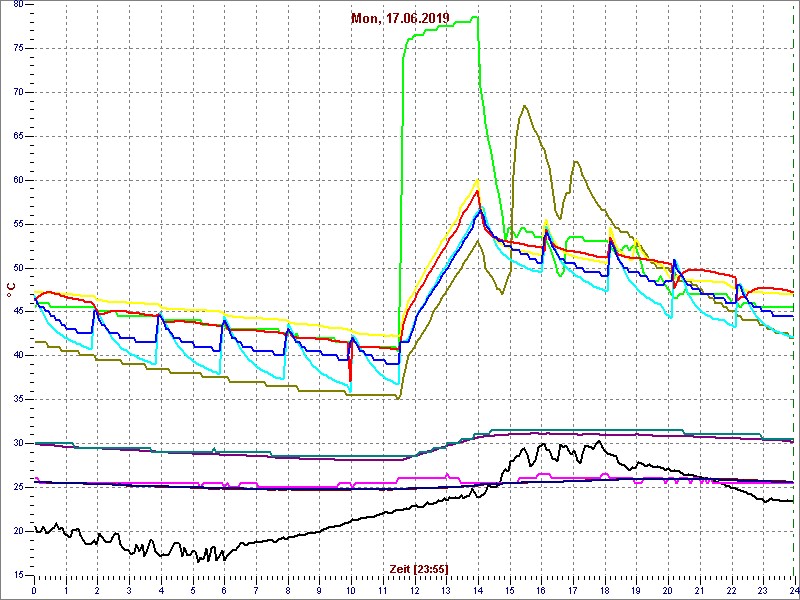Click hour 0 on the time axis
This screenshot has width=800, height=600.
pyautogui.click(x=34, y=590)
